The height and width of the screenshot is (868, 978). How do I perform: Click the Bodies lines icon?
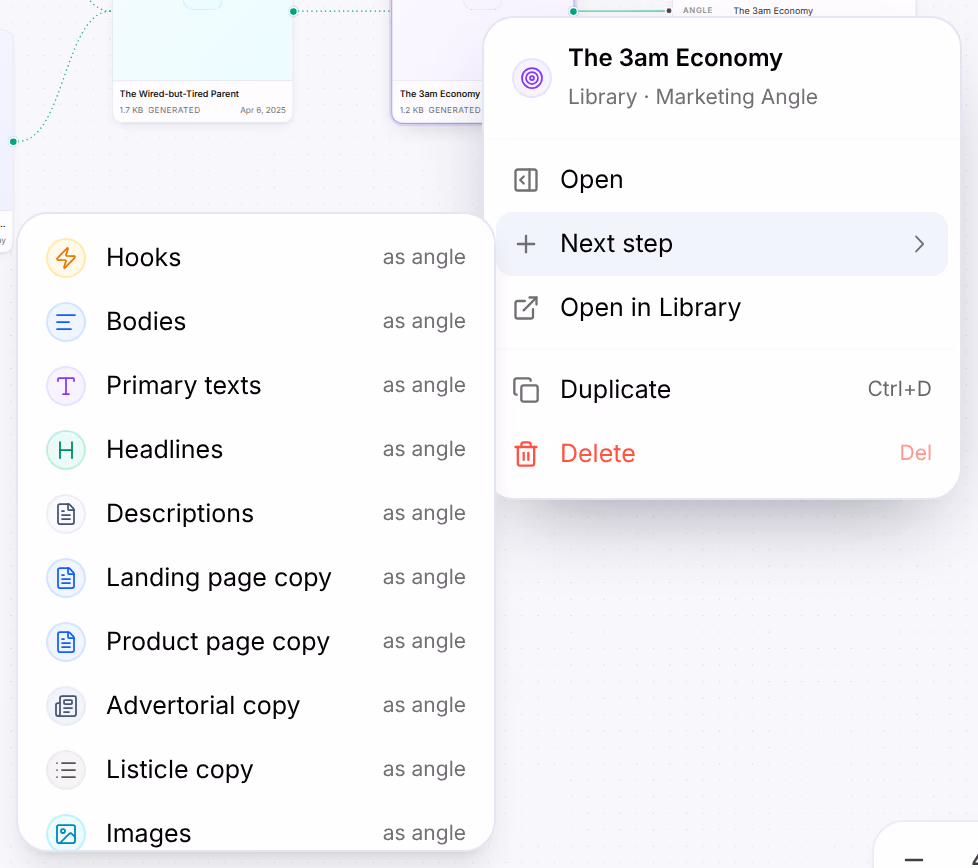(65, 322)
